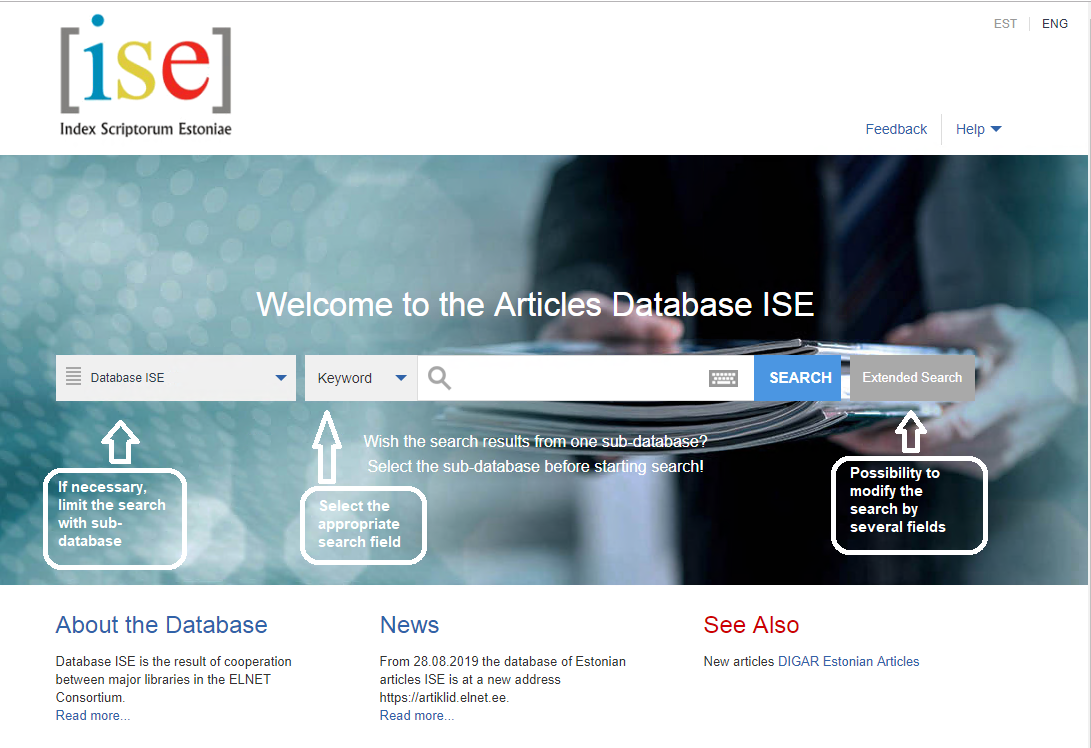Click the About the Database heading
The width and height of the screenshot is (1091, 748).
161,625
